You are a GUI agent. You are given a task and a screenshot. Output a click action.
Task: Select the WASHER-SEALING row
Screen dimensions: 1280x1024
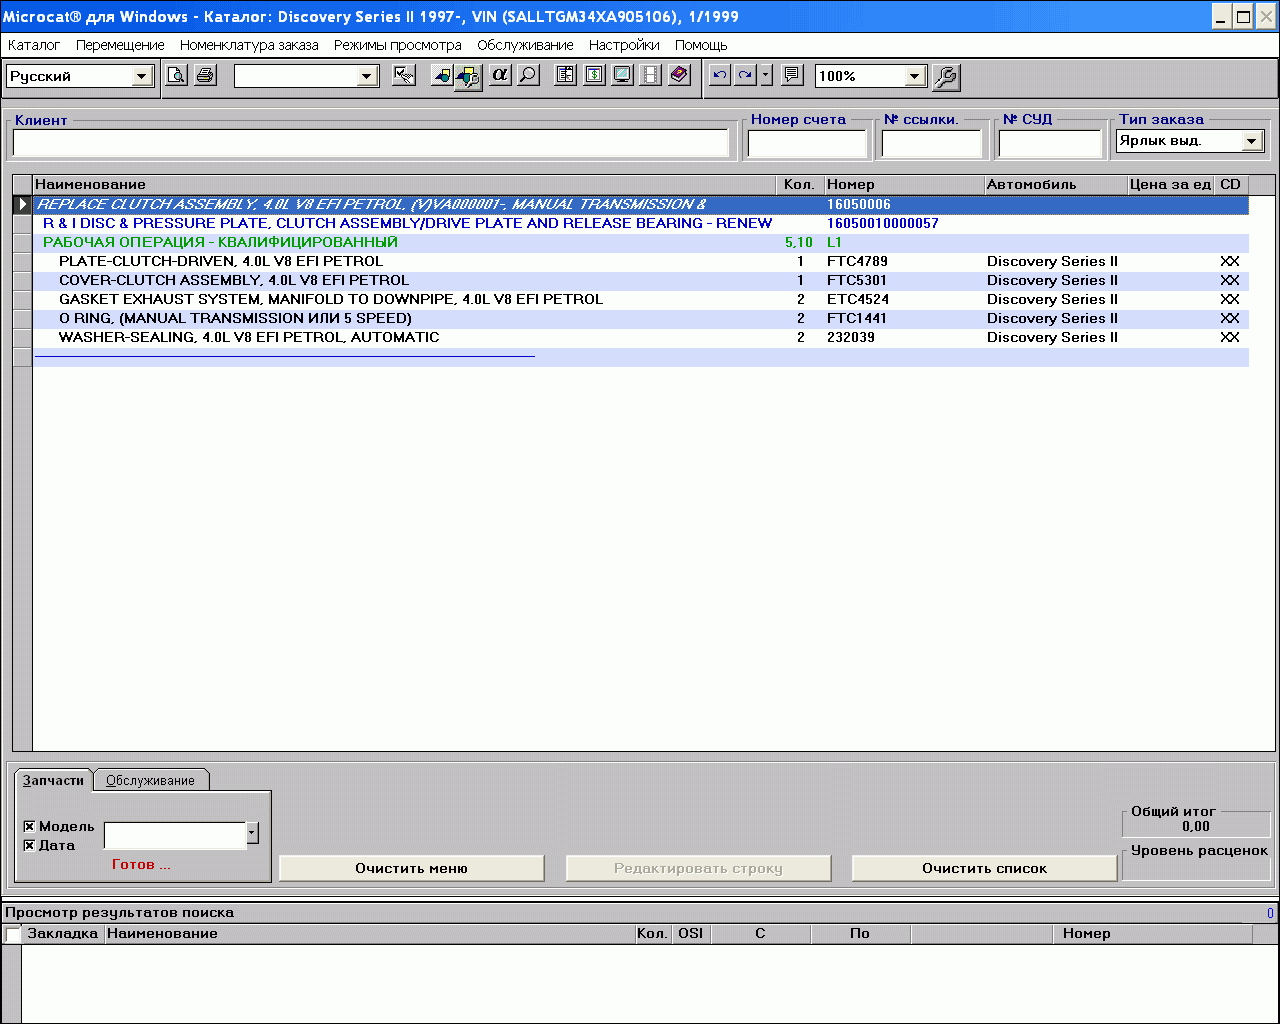[641, 337]
